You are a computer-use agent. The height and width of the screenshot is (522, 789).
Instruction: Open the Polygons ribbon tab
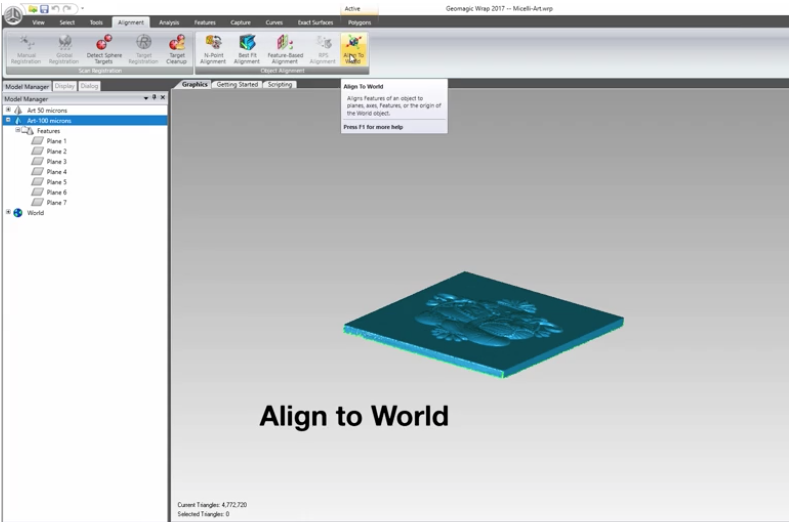(x=359, y=23)
